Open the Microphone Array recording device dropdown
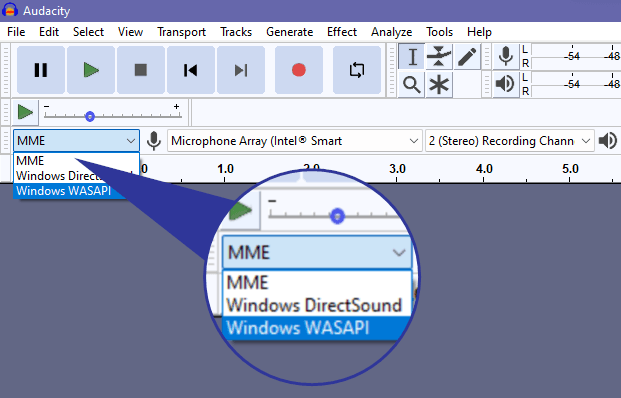Screen dimensions: 621x398 [x=294, y=141]
